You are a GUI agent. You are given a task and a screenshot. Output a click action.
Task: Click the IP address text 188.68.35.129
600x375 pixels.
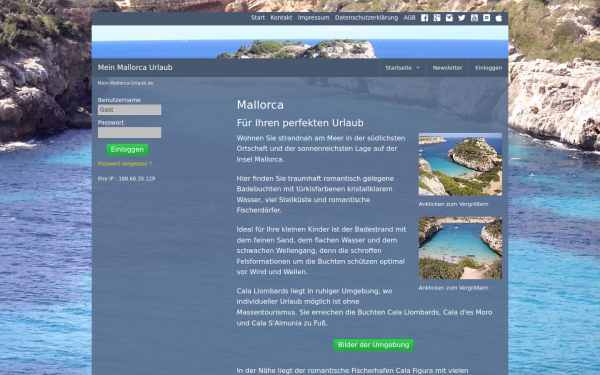(x=137, y=179)
